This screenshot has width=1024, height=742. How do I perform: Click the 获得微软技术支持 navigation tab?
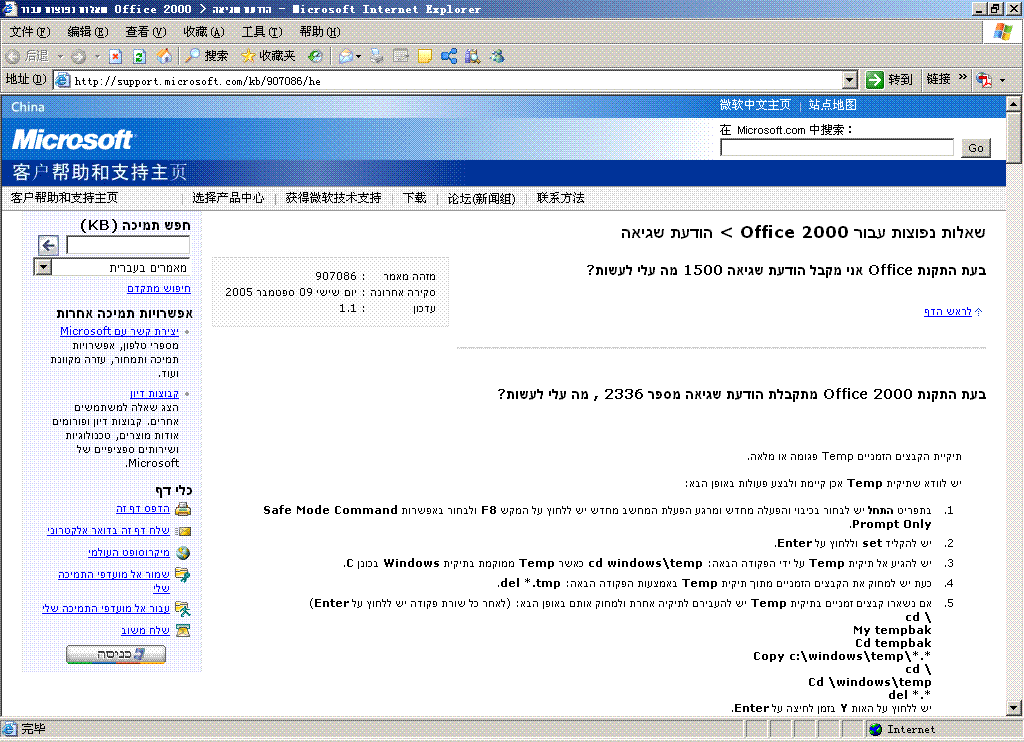tap(333, 198)
